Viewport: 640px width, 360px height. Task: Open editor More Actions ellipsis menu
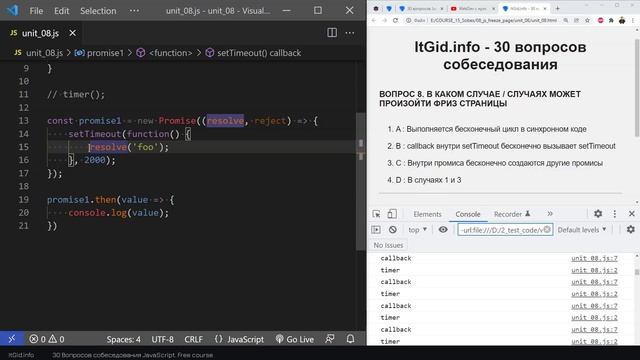click(x=350, y=33)
